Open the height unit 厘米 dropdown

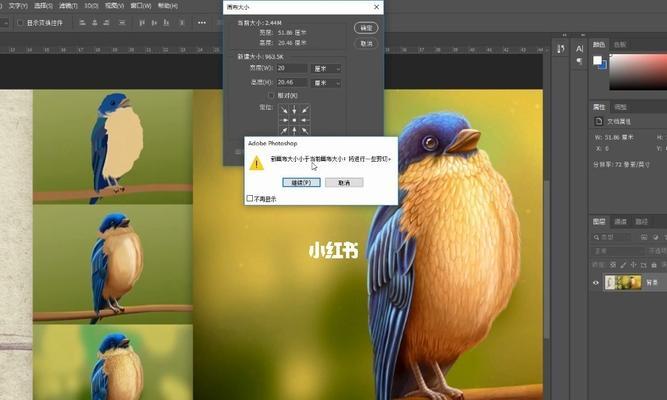click(x=326, y=83)
